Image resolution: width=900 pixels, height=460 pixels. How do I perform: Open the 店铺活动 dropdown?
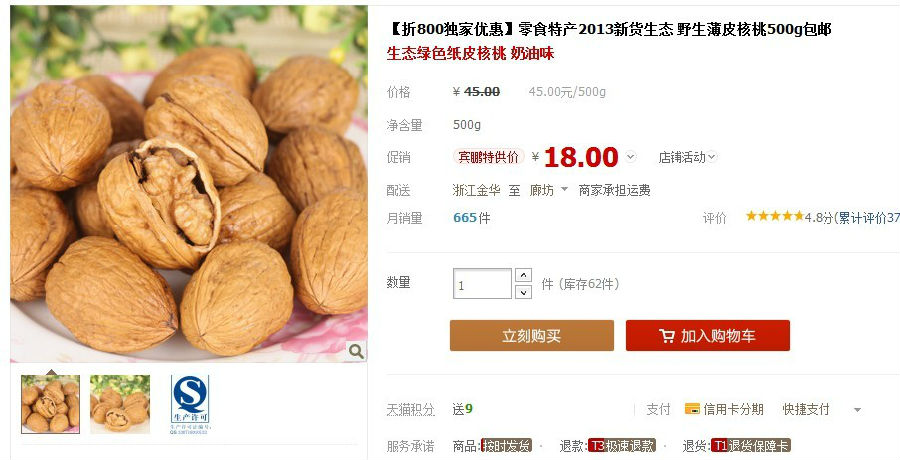click(688, 157)
